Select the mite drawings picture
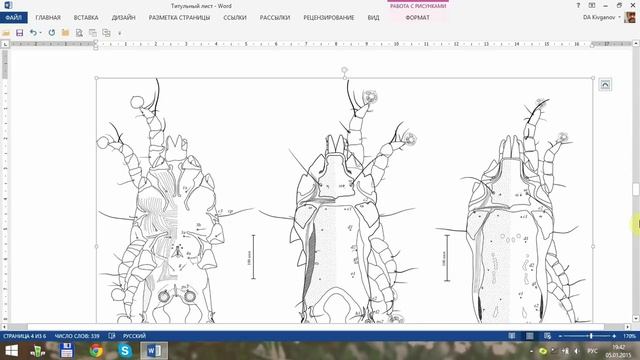This screenshot has height=360, width=640. pos(344,200)
